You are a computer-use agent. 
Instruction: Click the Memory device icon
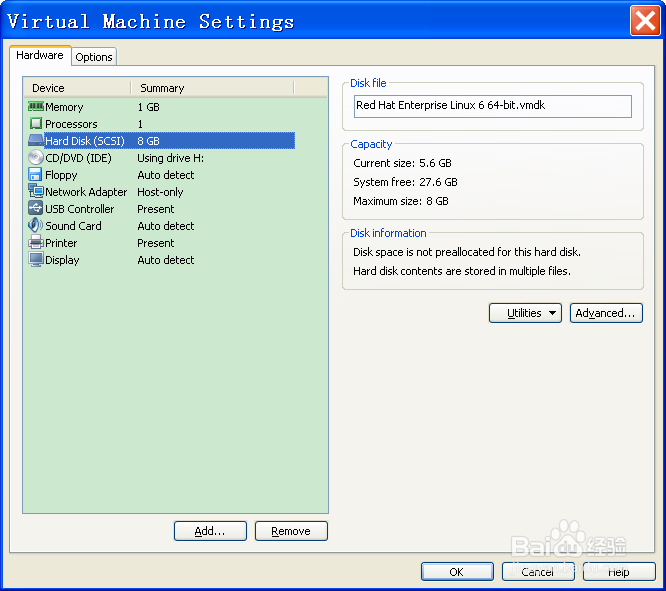[36, 106]
